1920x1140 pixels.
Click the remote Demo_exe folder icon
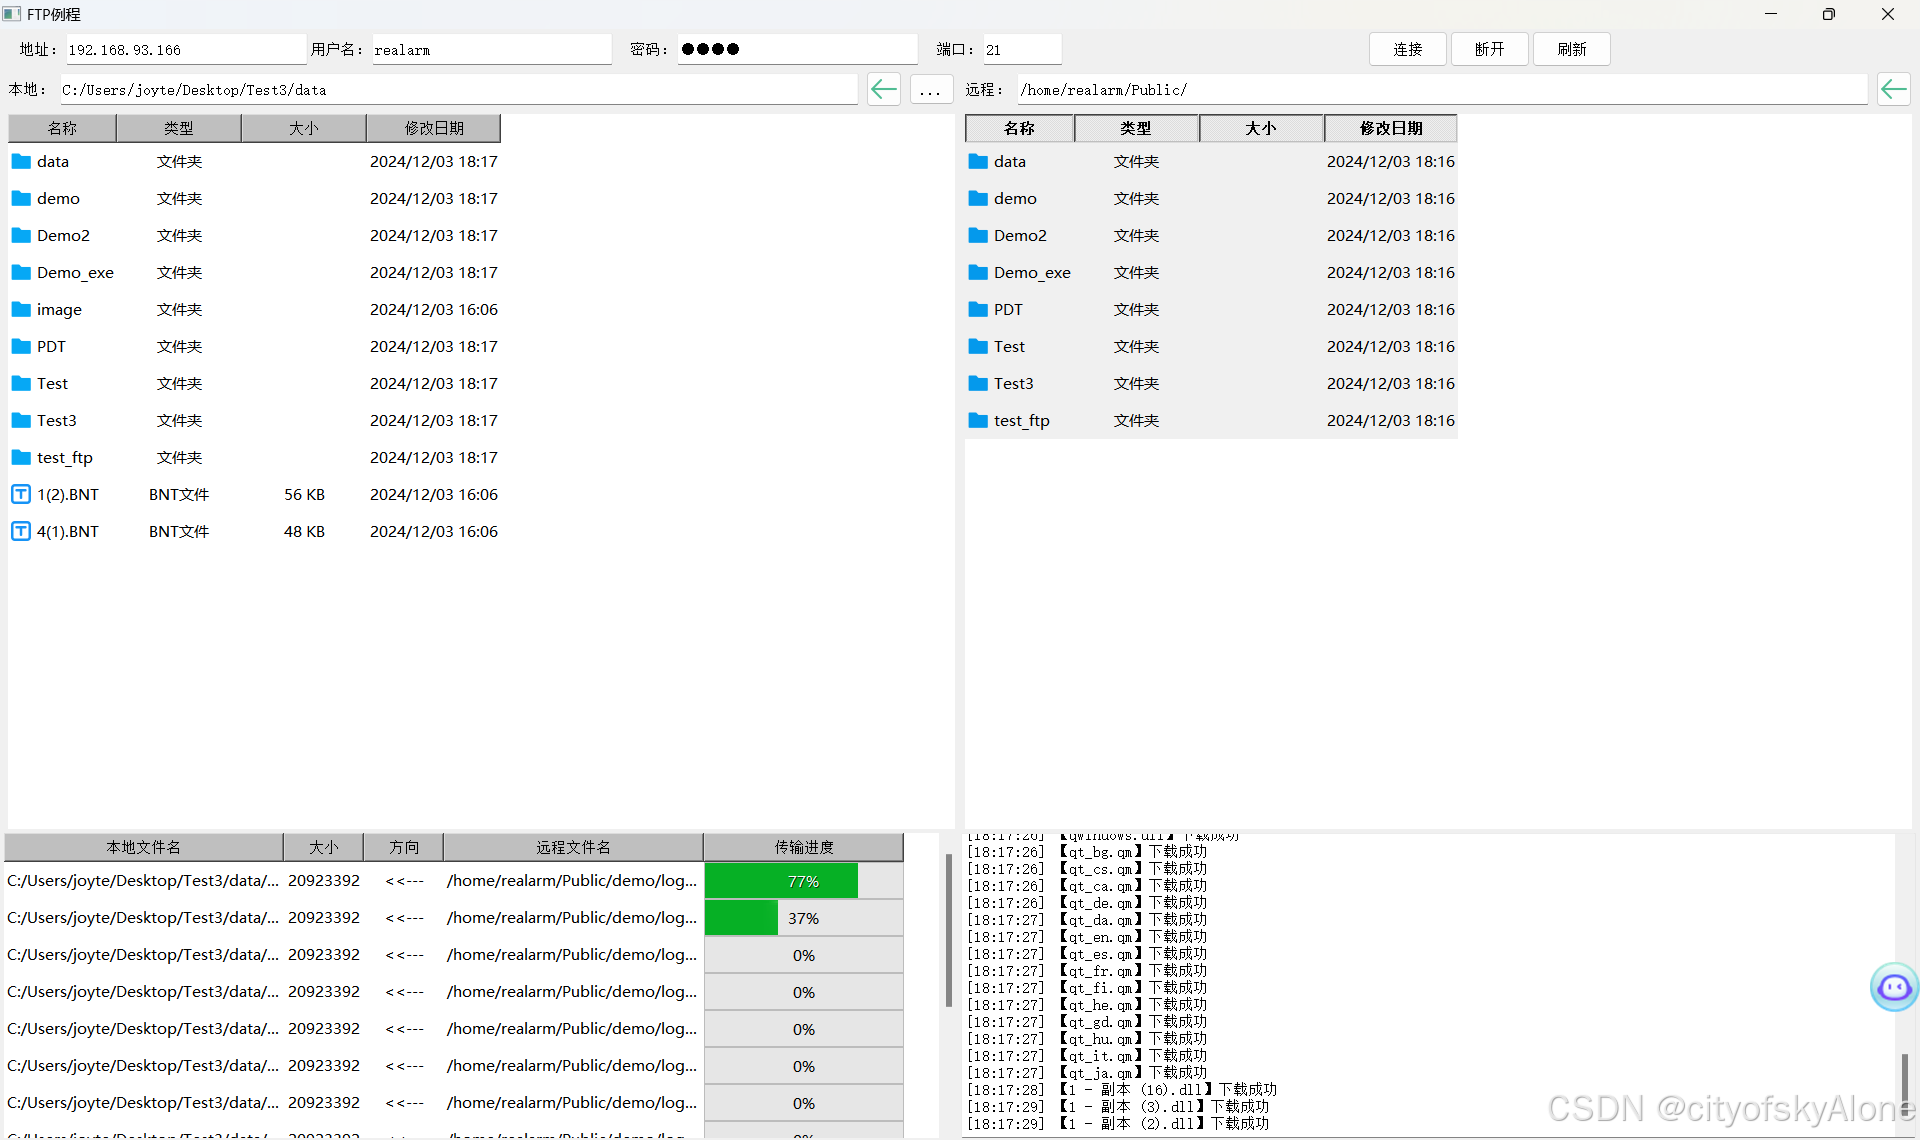(978, 272)
